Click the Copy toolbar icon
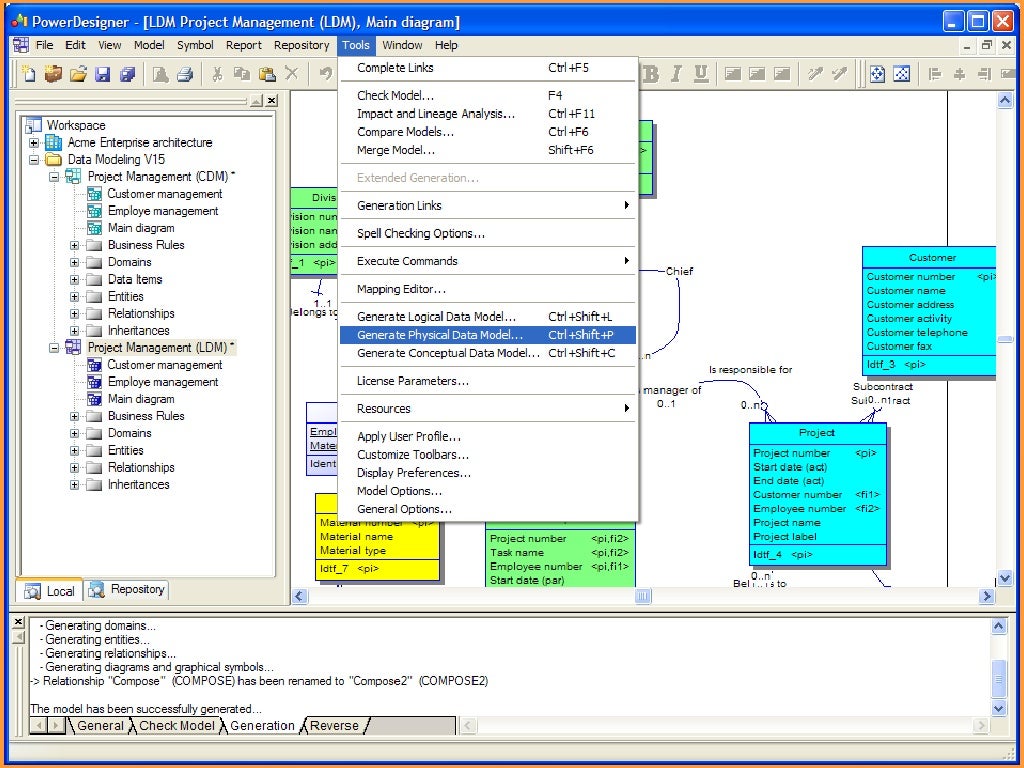This screenshot has height=768, width=1024. point(242,74)
